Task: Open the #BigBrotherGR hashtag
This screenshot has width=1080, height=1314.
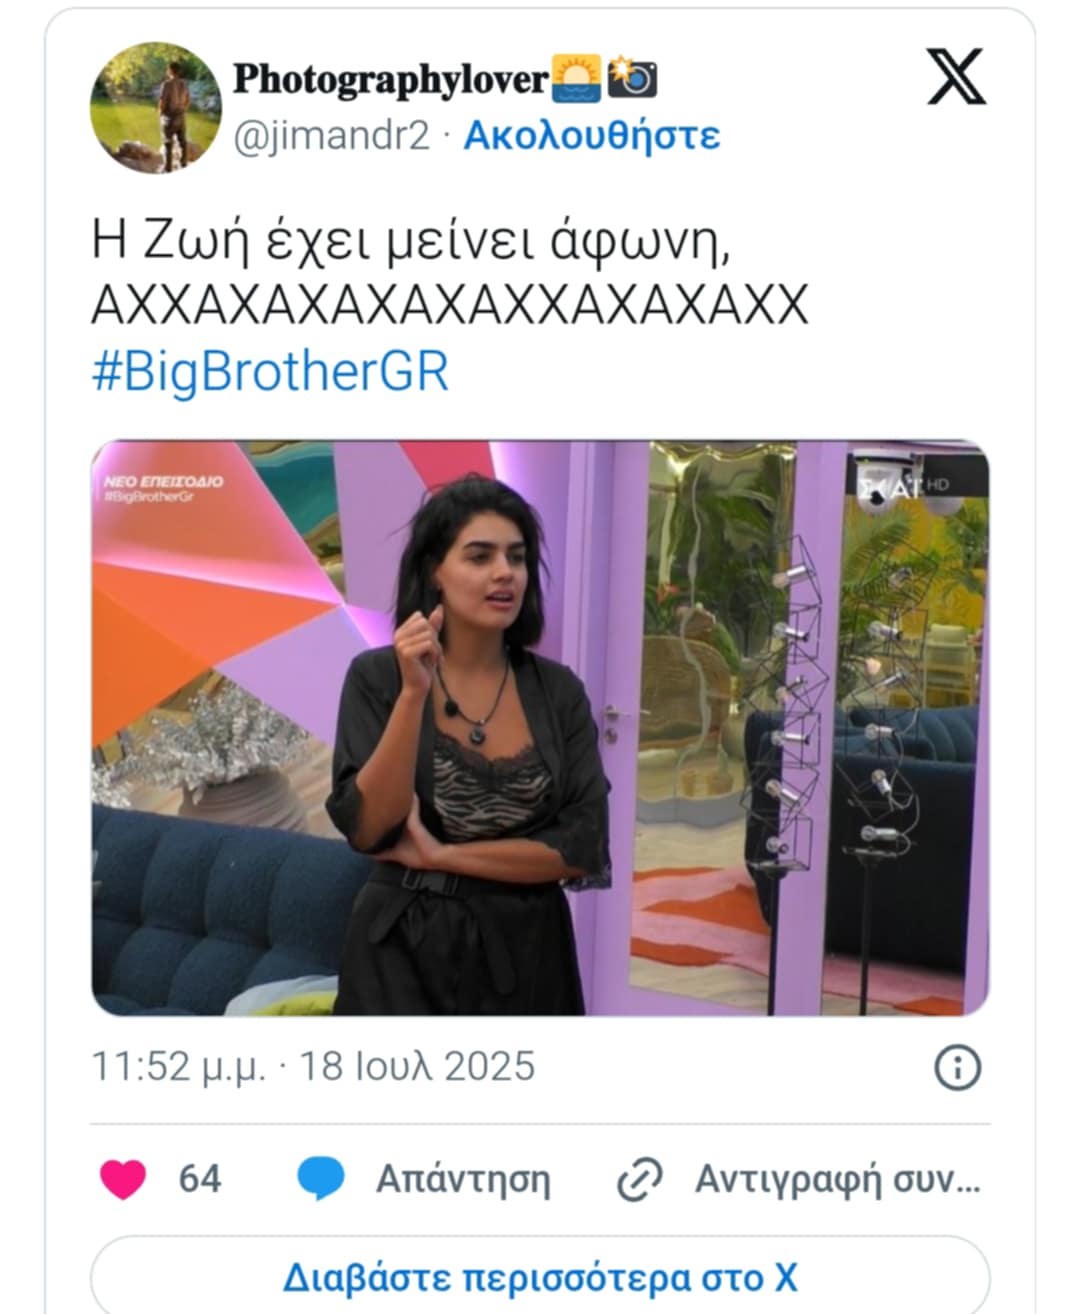Action: tap(270, 372)
